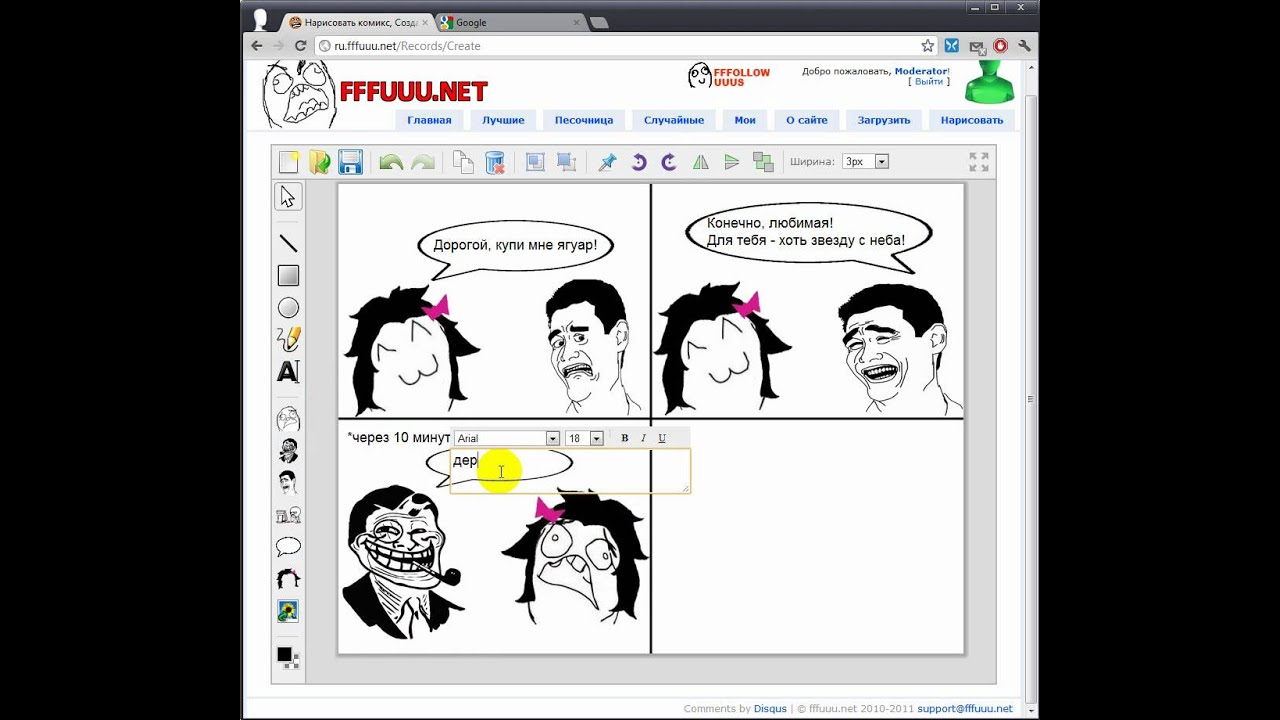Select the speech bubble tool
1280x720 pixels.
(288, 547)
